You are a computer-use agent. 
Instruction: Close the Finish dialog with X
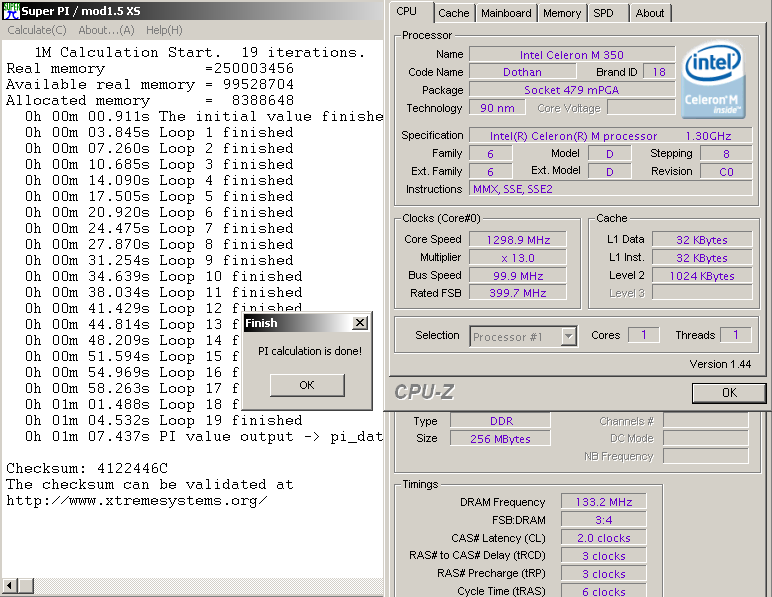click(x=360, y=323)
